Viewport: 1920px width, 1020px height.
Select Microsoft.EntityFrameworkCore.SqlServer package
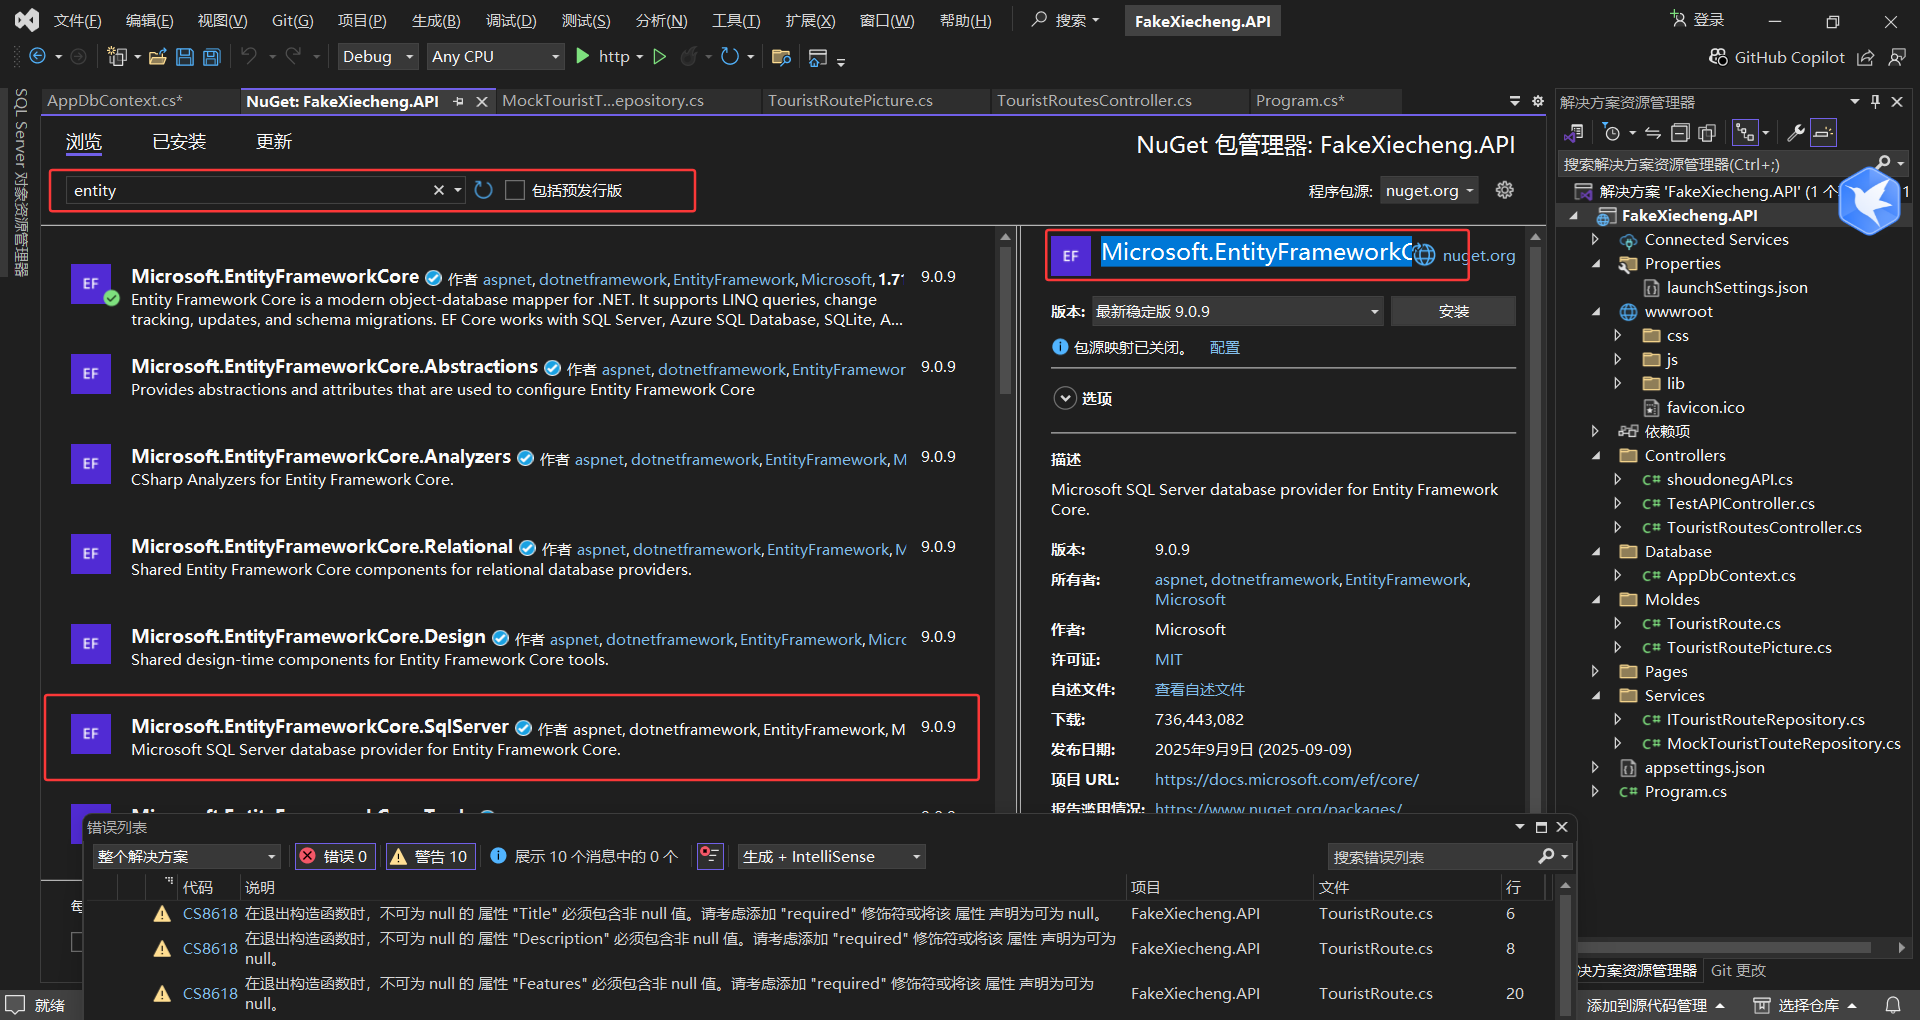[x=511, y=737]
